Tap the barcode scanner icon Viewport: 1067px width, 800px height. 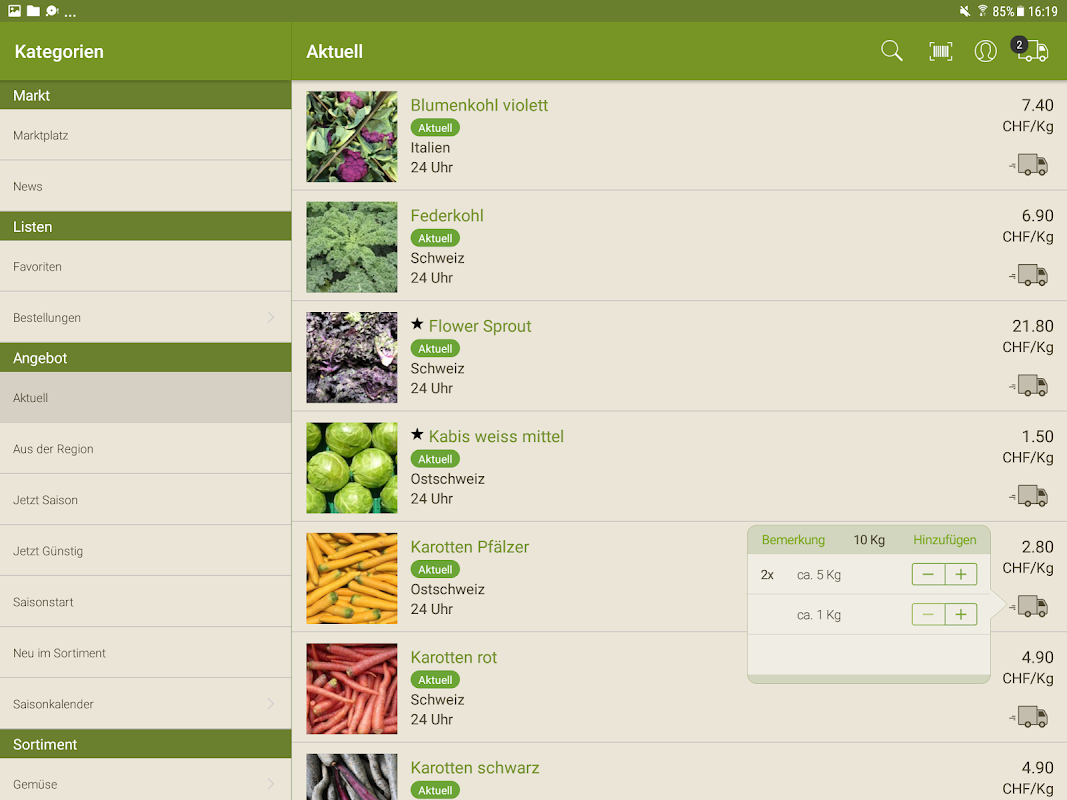point(940,51)
